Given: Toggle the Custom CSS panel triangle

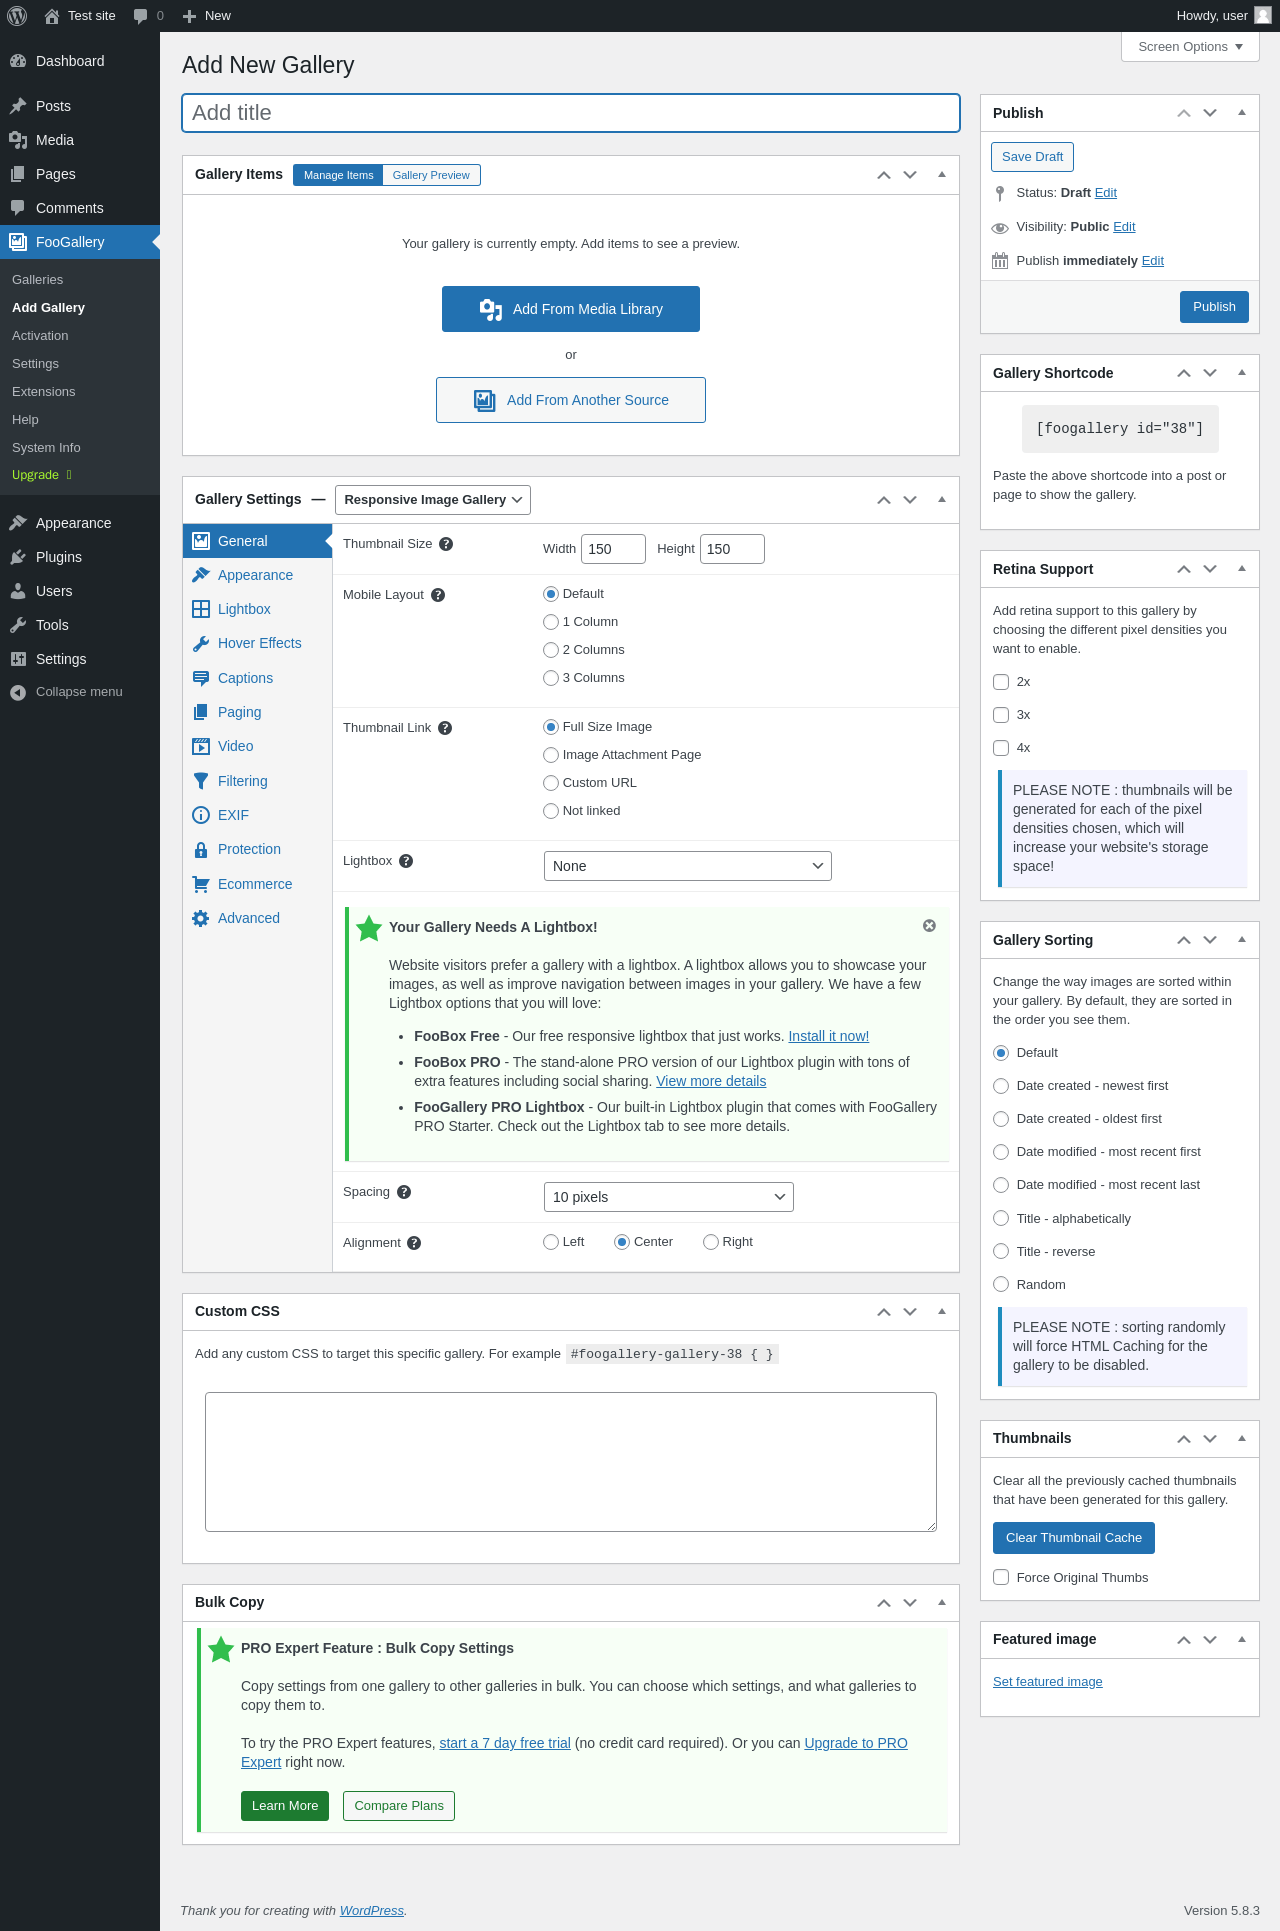Looking at the screenshot, I should 942,1311.
